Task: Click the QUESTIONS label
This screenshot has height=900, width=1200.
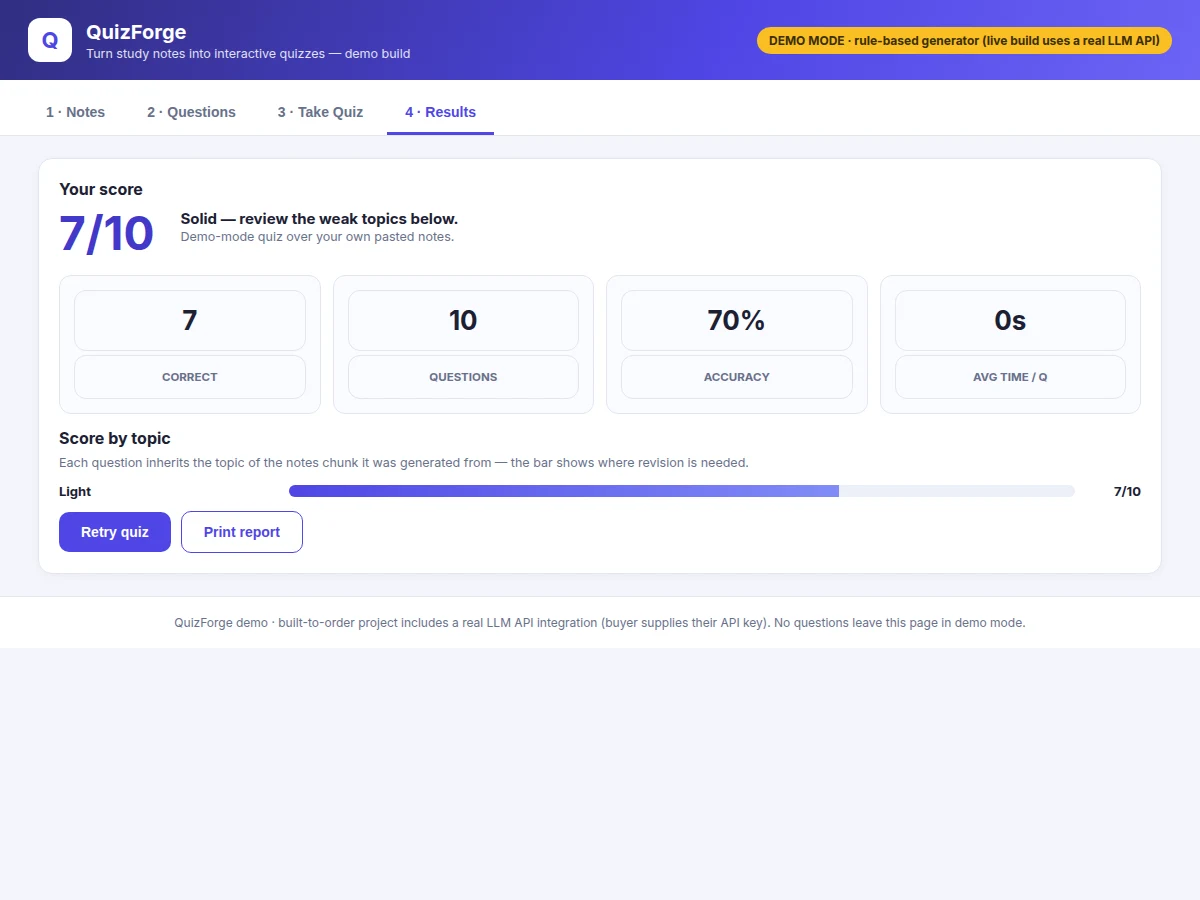Action: coord(463,377)
